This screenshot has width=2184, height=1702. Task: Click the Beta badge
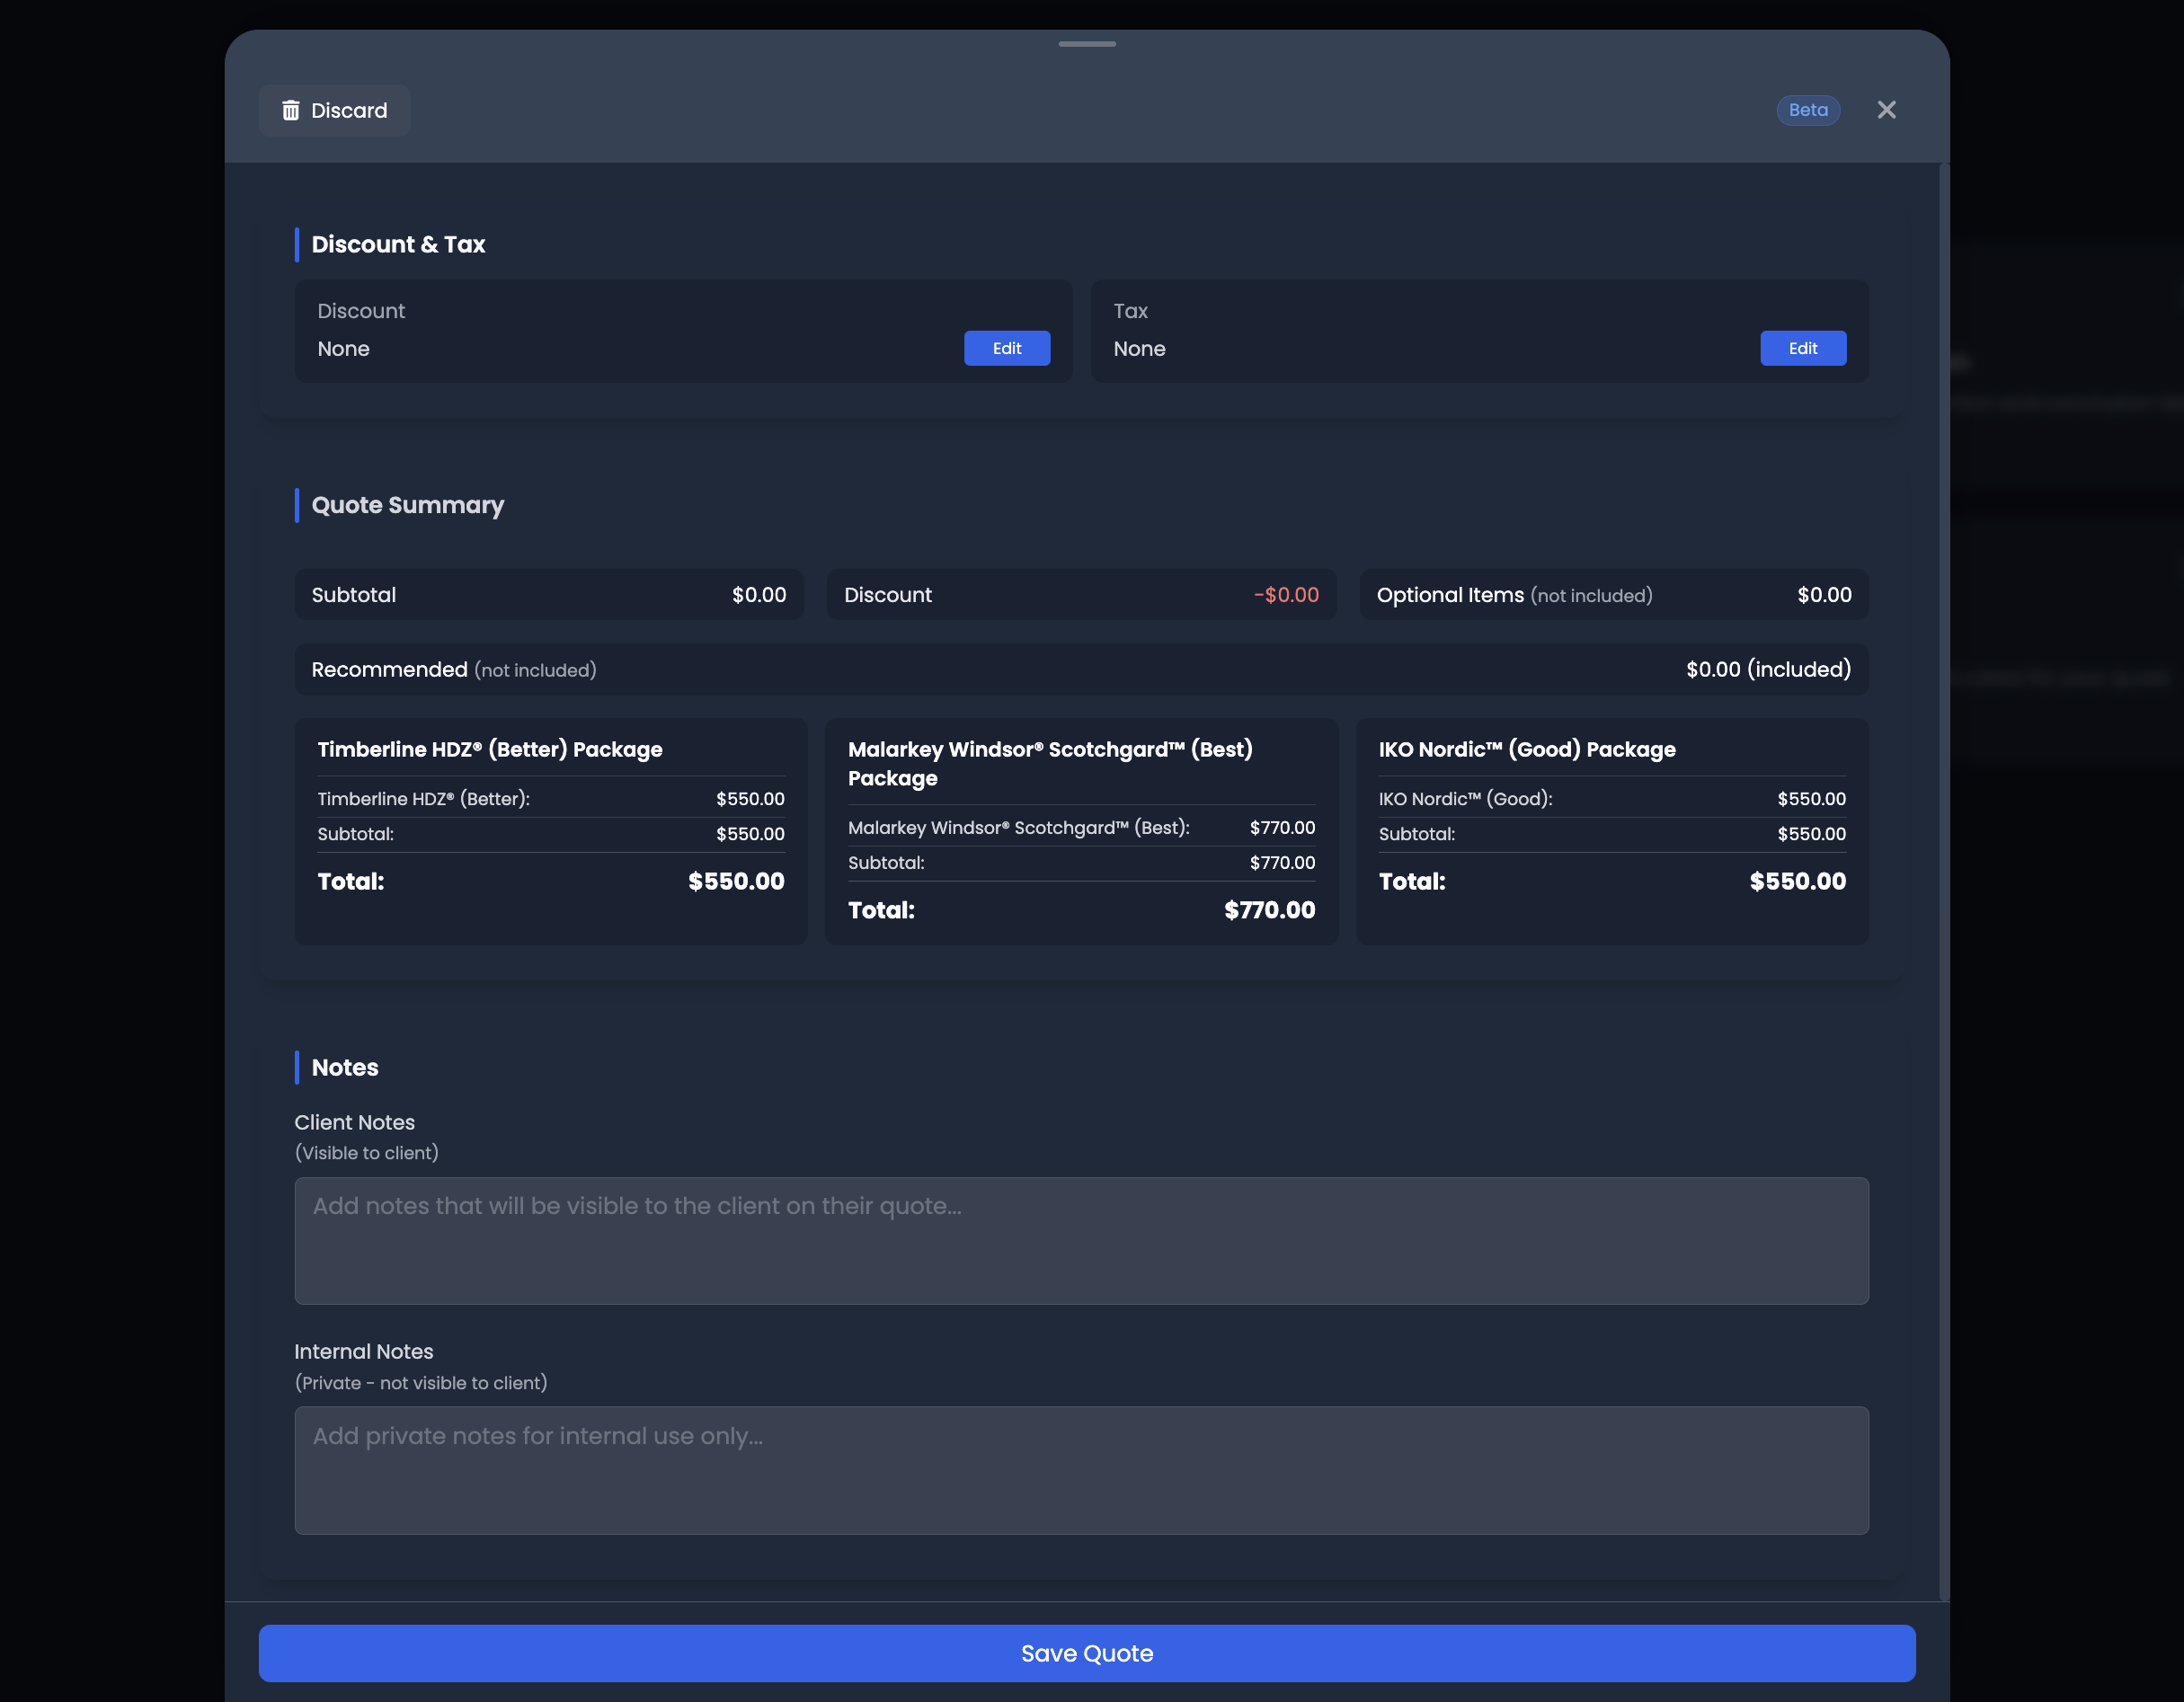tap(1808, 110)
